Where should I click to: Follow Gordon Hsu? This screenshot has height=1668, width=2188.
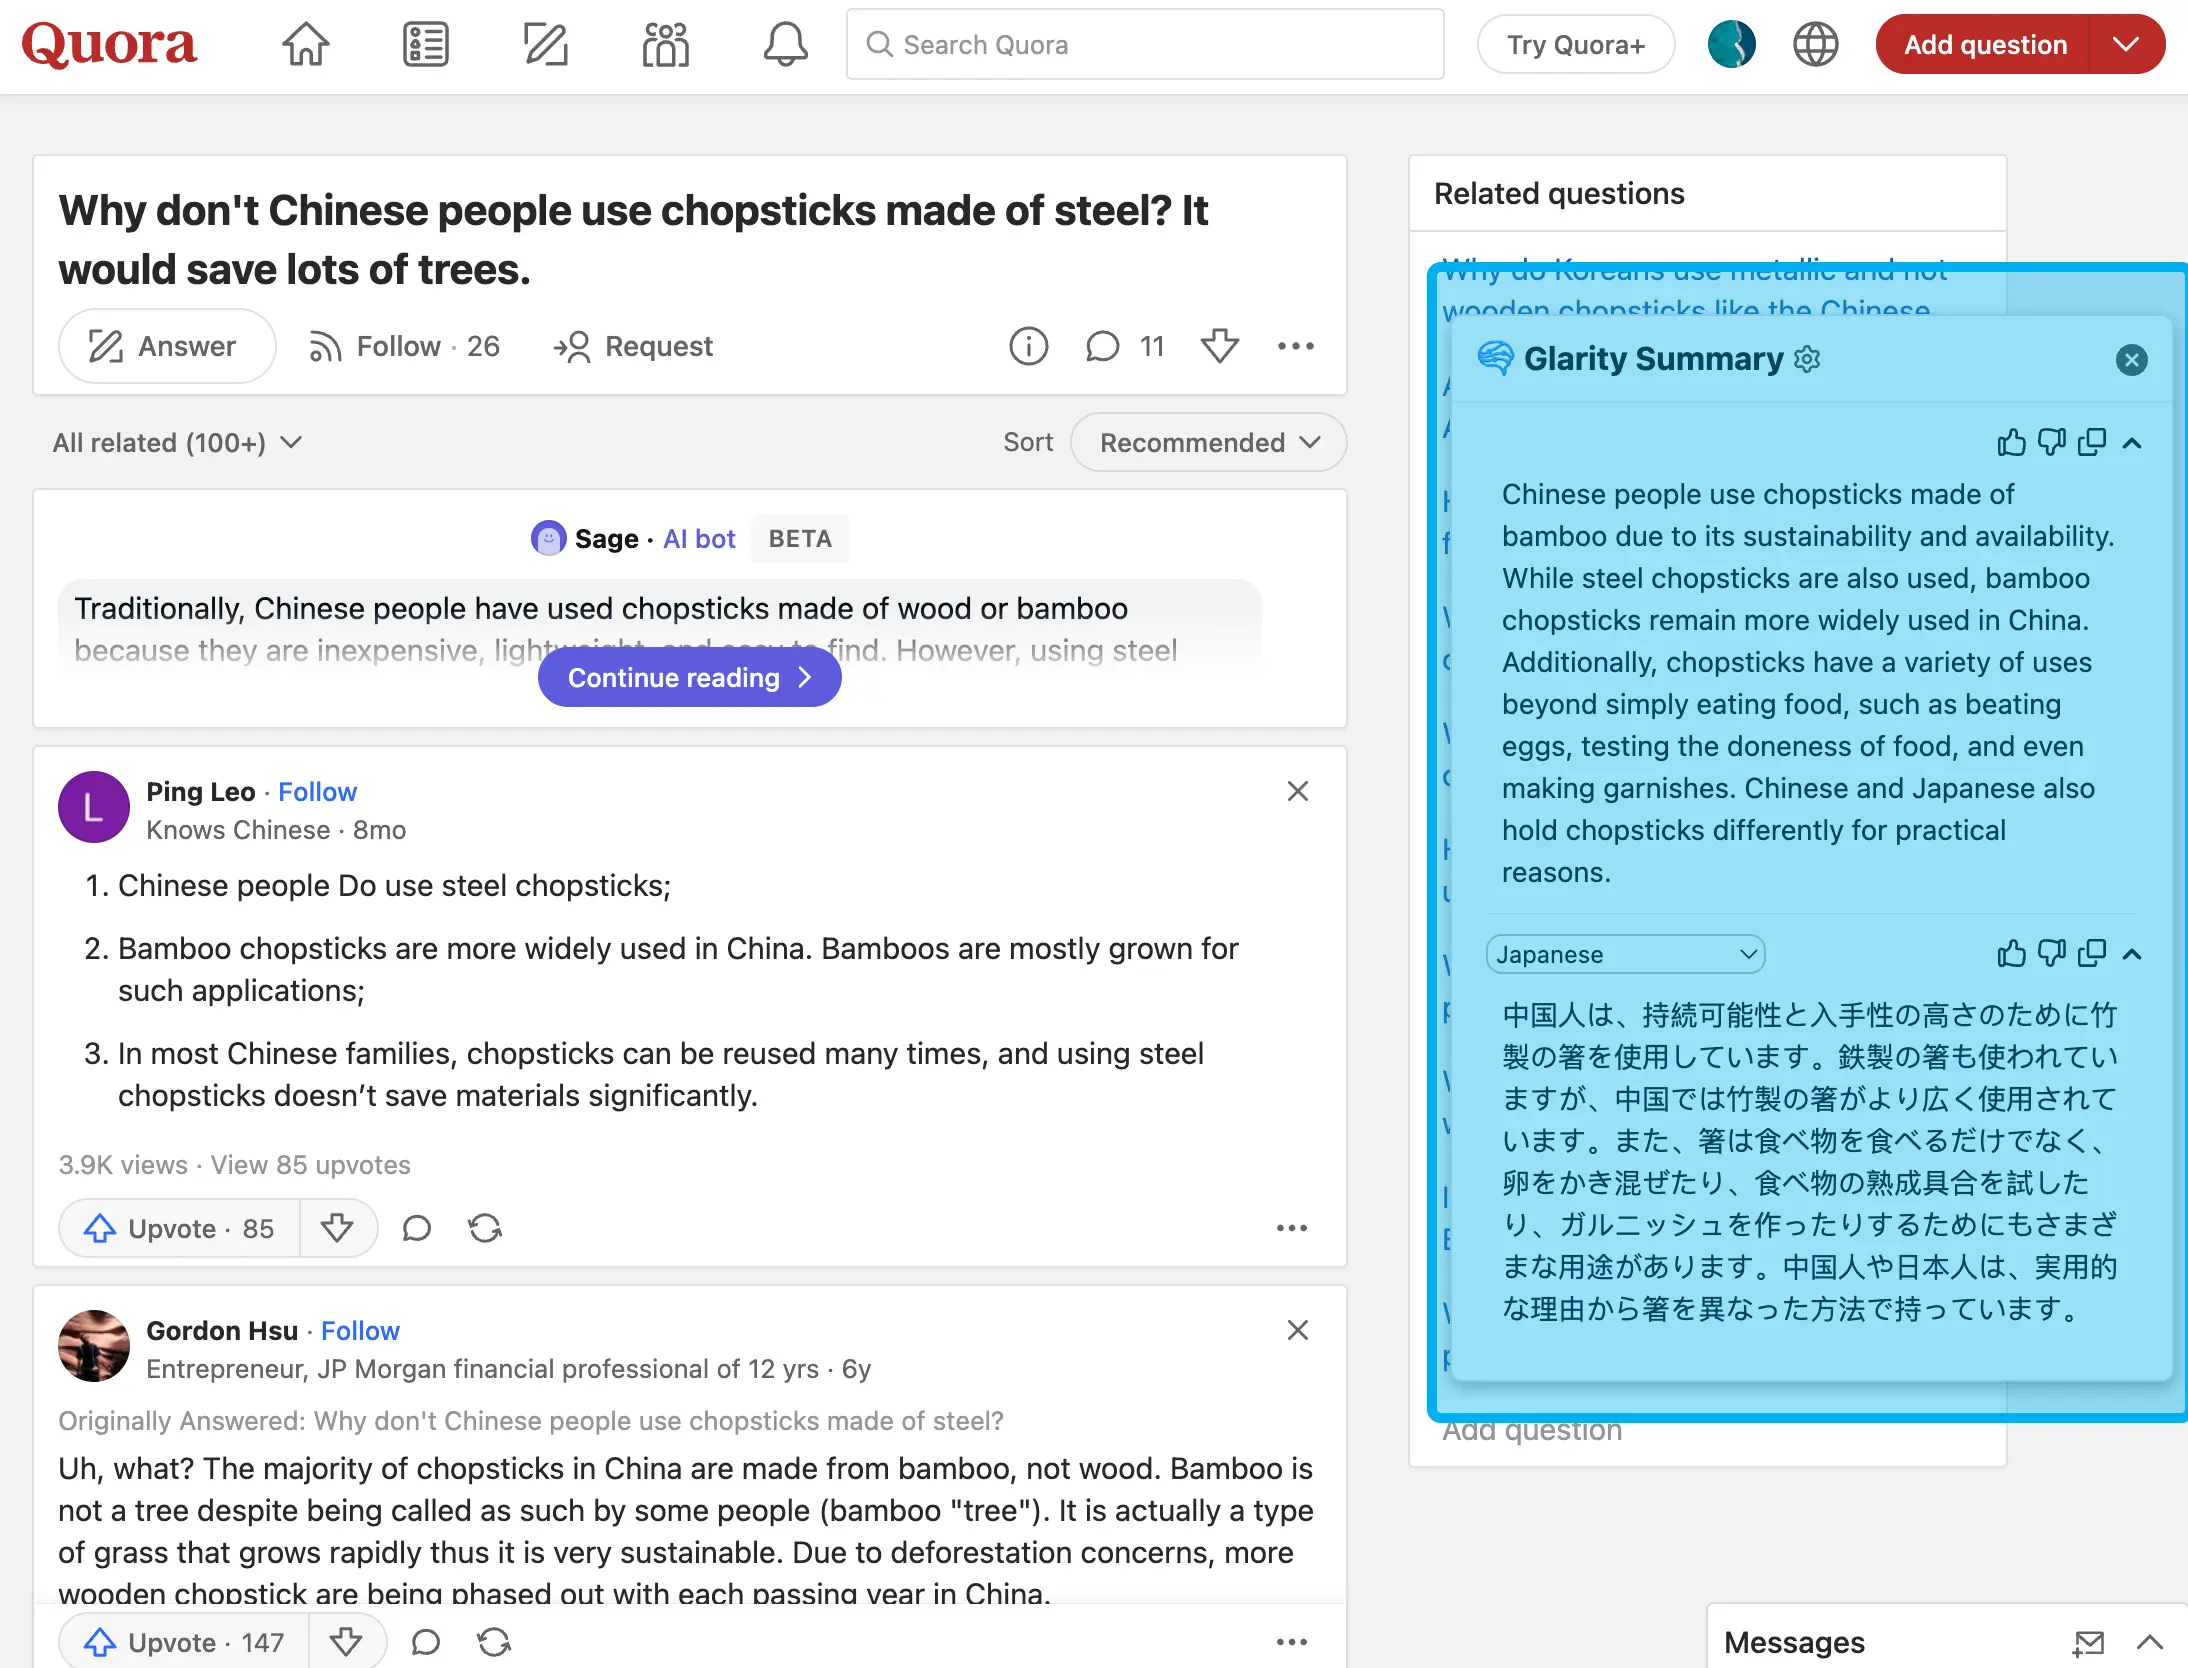click(x=360, y=1331)
